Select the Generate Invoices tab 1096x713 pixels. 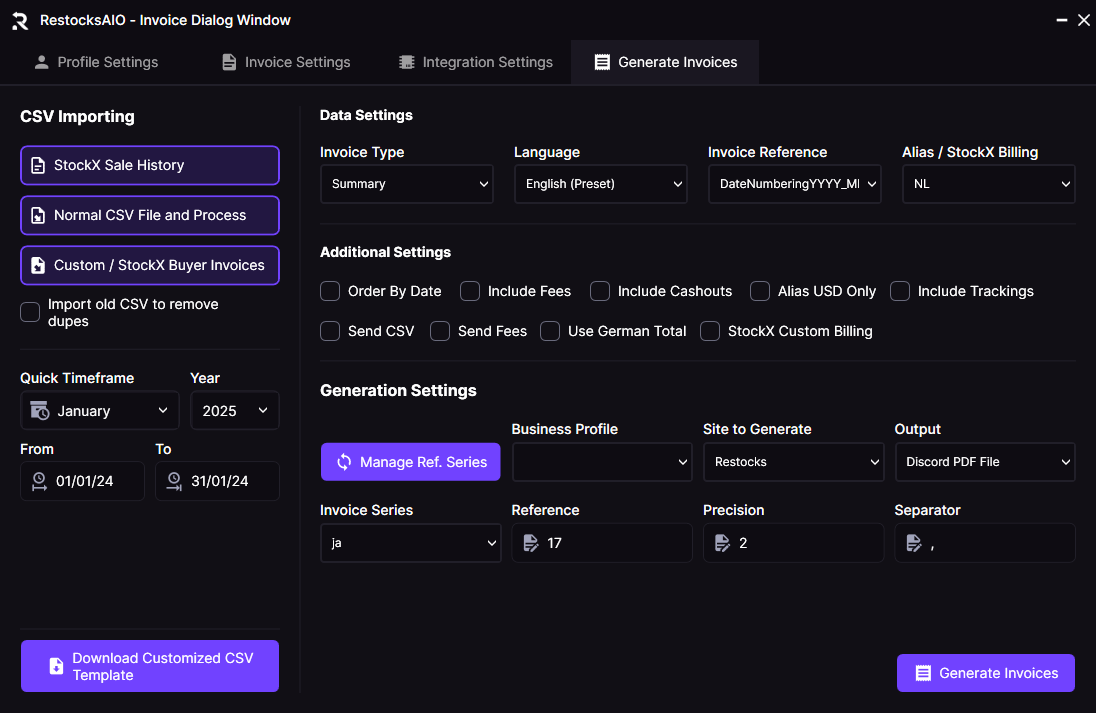665,62
